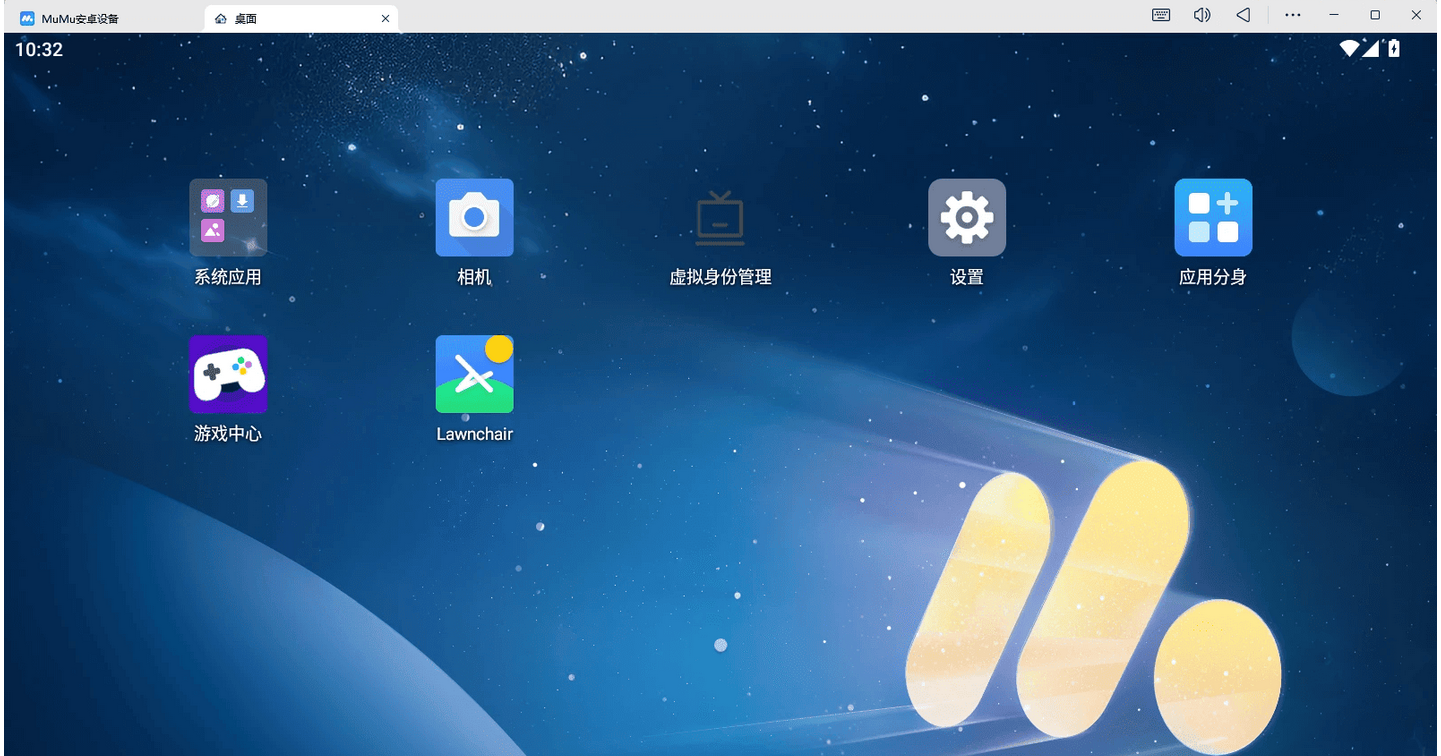Screen dimensions: 1441x756
Task: Click the back triangle icon in title bar
Action: 1243,15
